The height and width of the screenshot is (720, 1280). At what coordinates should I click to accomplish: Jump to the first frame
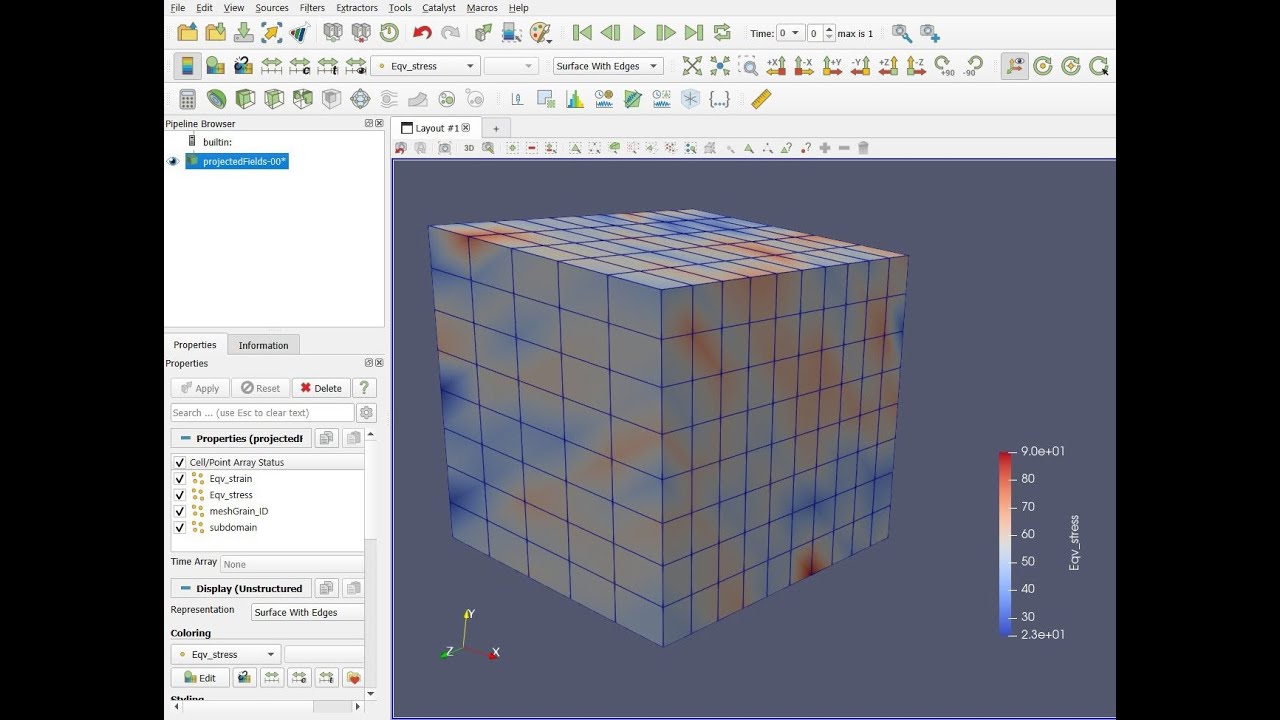click(x=582, y=33)
